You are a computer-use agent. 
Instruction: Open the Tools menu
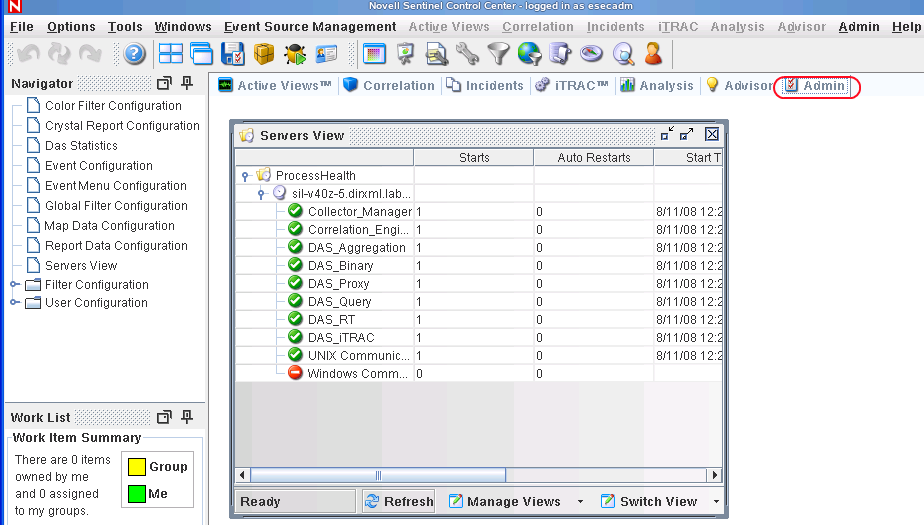[125, 27]
